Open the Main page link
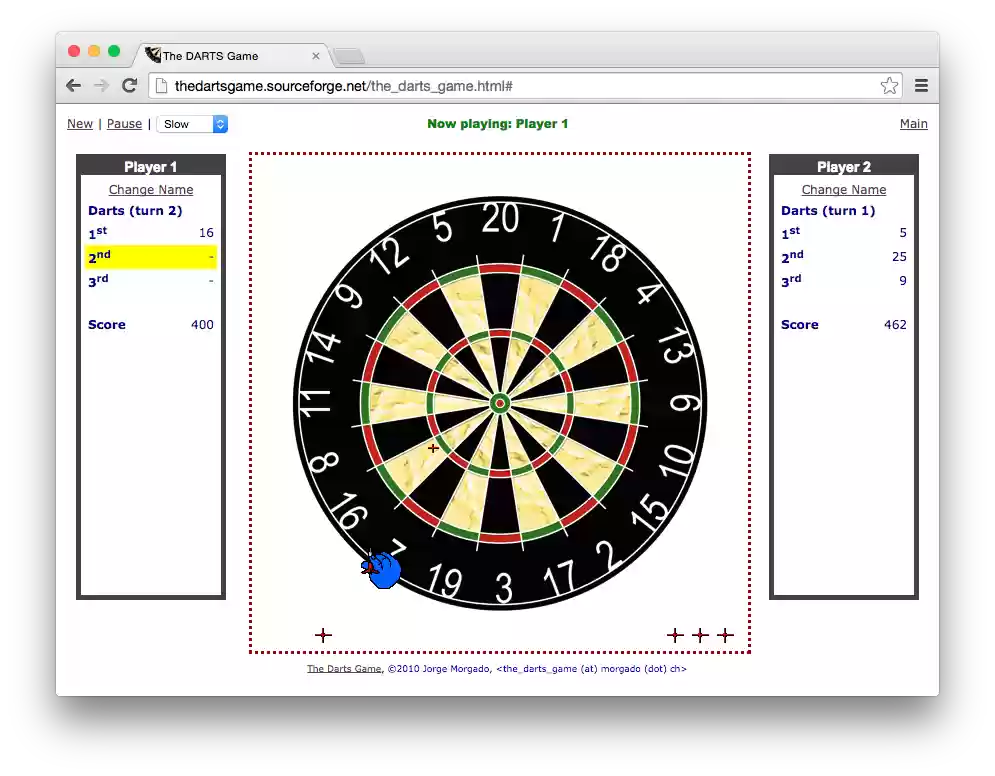This screenshot has height=776, width=995. [913, 124]
